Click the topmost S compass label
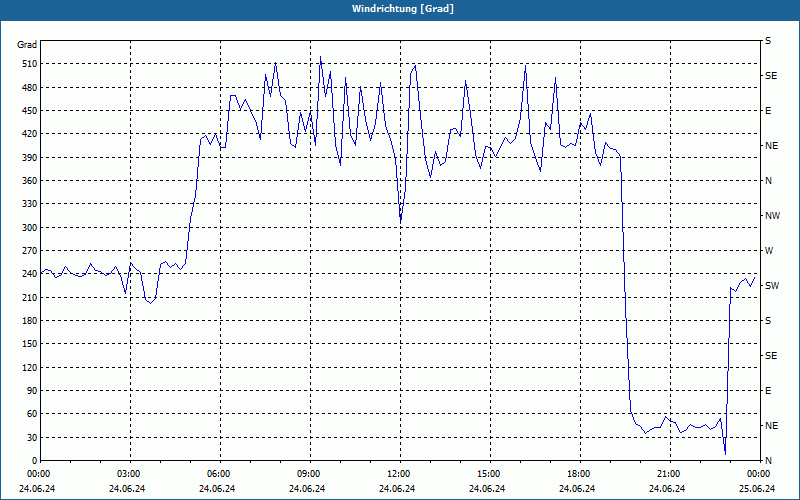The height and width of the screenshot is (500, 800). [768, 41]
